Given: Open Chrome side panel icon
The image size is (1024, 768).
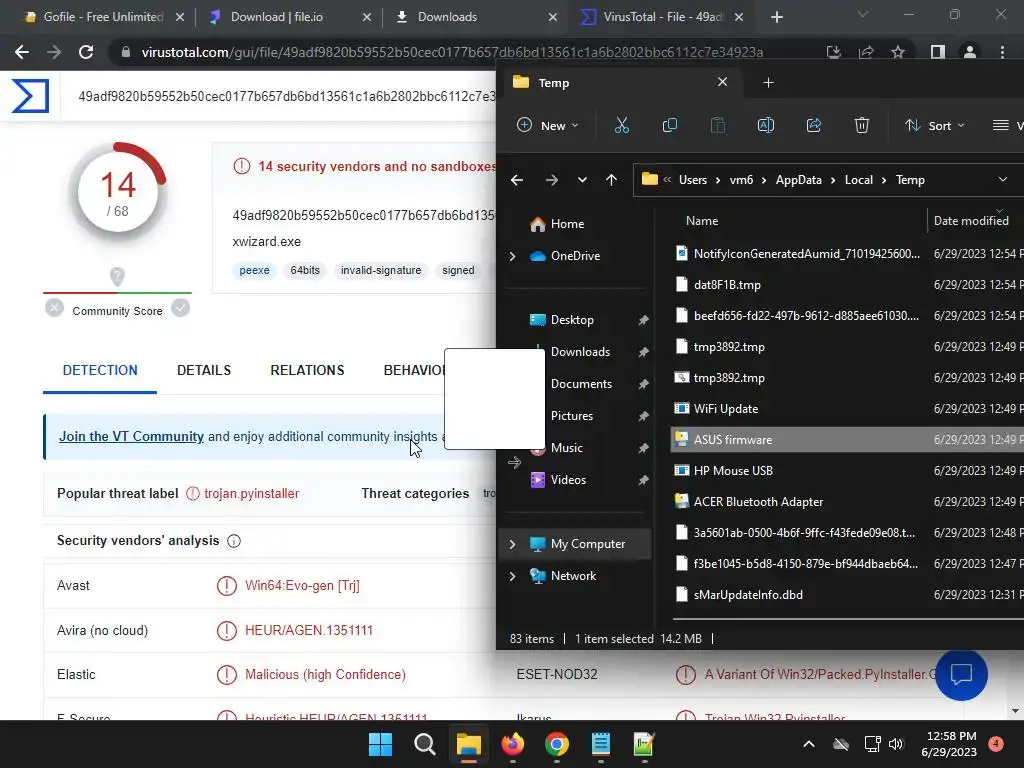Looking at the screenshot, I should point(938,52).
